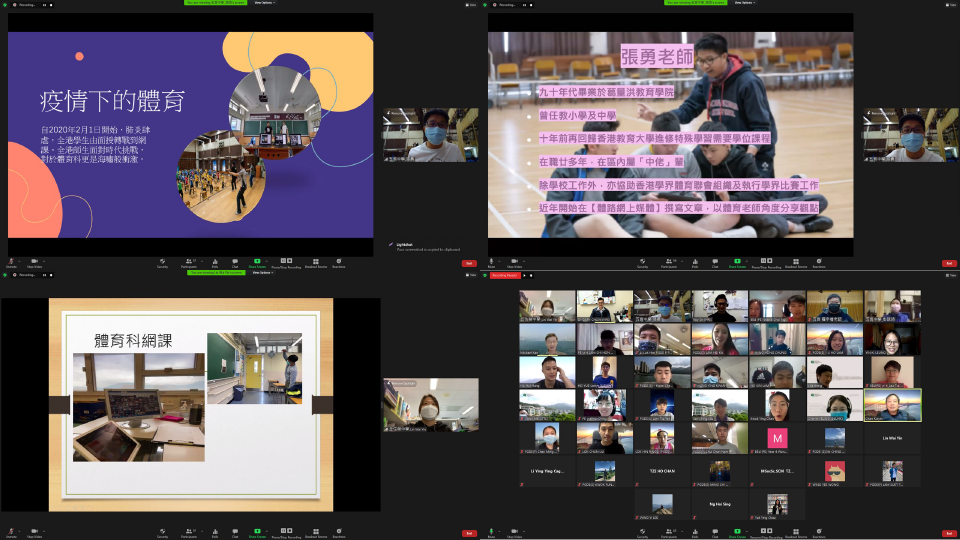End meeting in the 疫情下的體育 slide window
Image resolution: width=960 pixels, height=540 pixels.
pyautogui.click(x=469, y=263)
